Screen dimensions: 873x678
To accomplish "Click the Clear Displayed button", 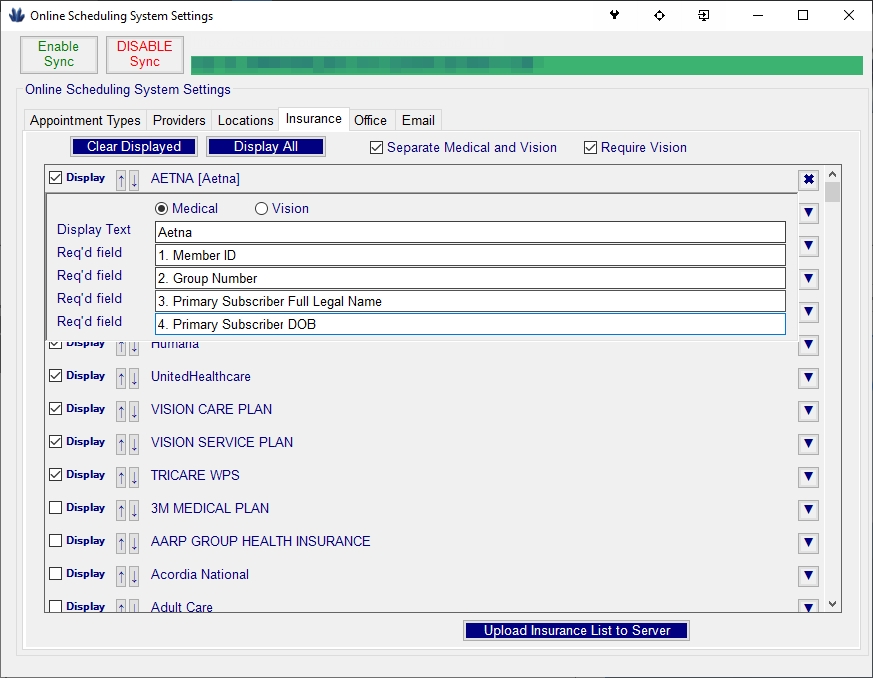I will 134,147.
